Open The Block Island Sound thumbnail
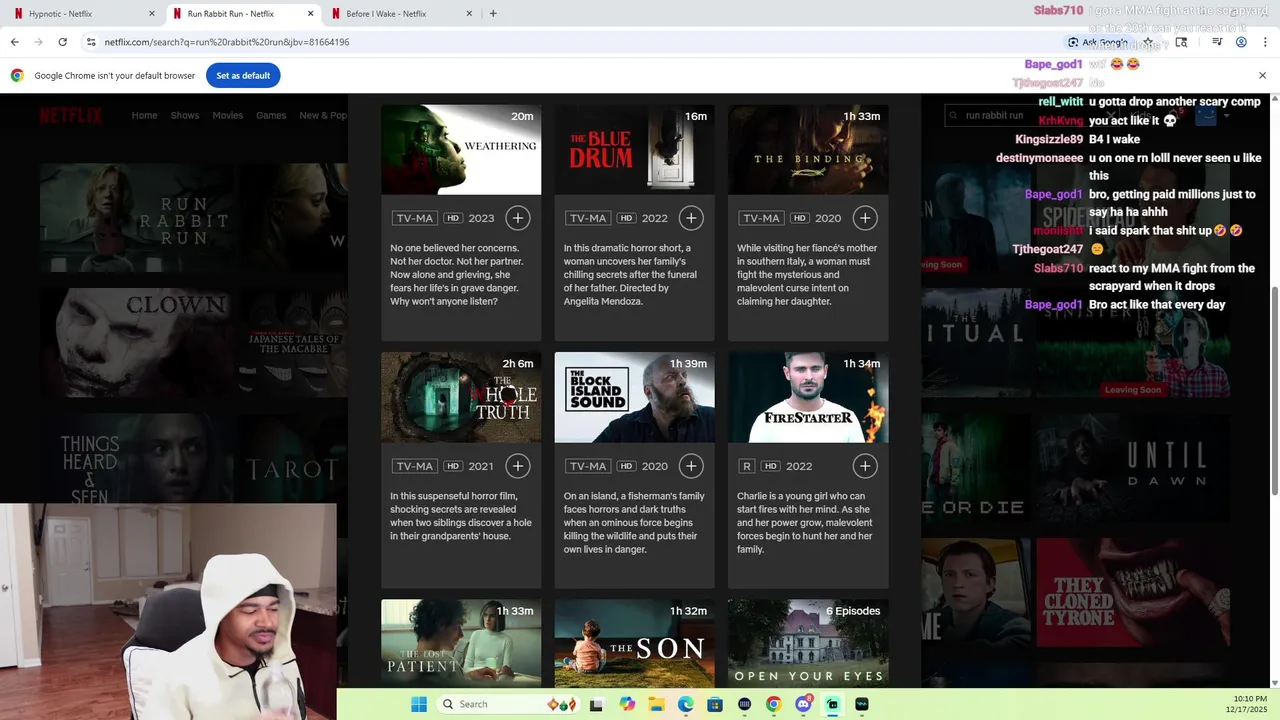 pyautogui.click(x=635, y=397)
